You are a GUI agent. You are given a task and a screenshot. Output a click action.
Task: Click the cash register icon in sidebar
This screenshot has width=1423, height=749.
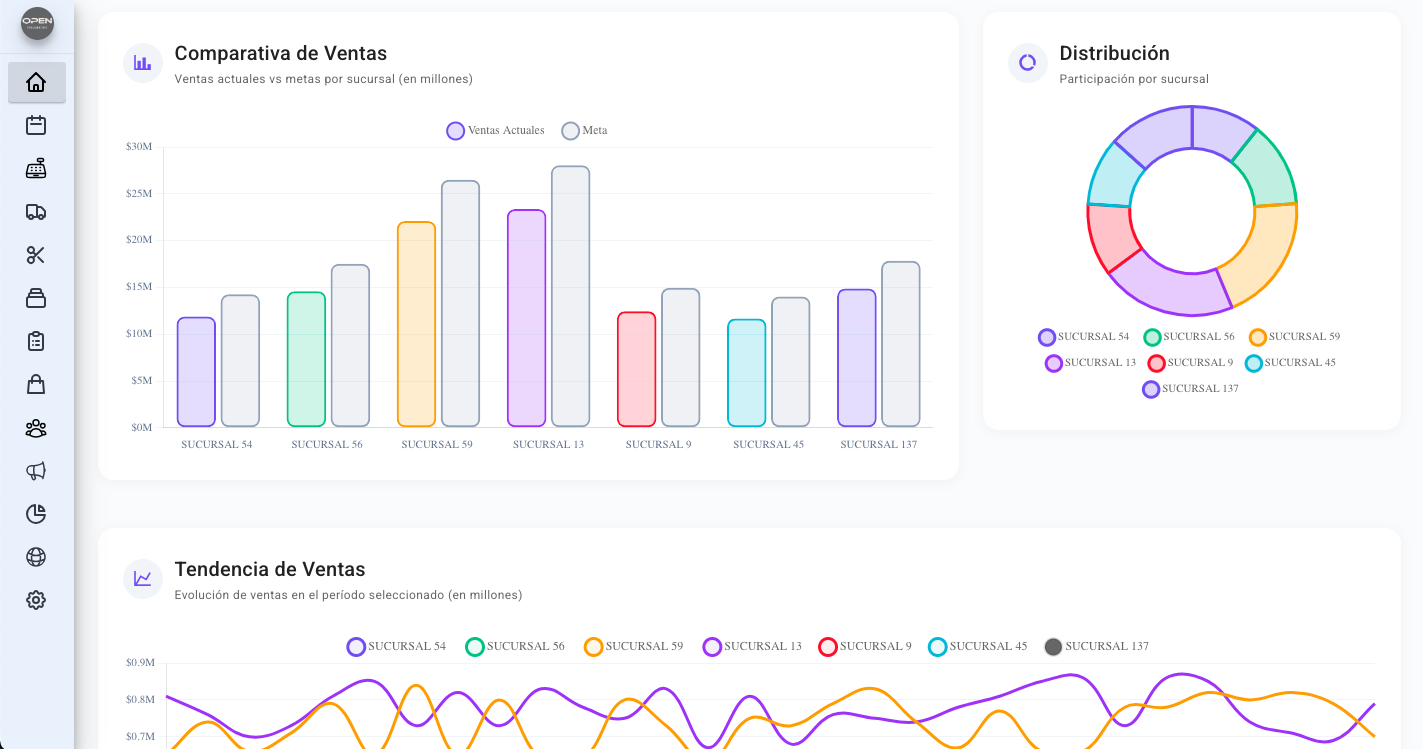36,168
